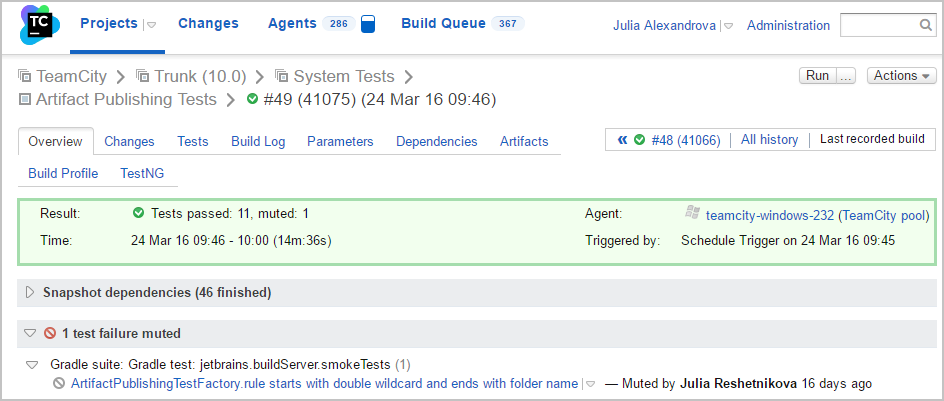Open the Build Profile tab
The width and height of the screenshot is (944, 401).
(x=63, y=173)
